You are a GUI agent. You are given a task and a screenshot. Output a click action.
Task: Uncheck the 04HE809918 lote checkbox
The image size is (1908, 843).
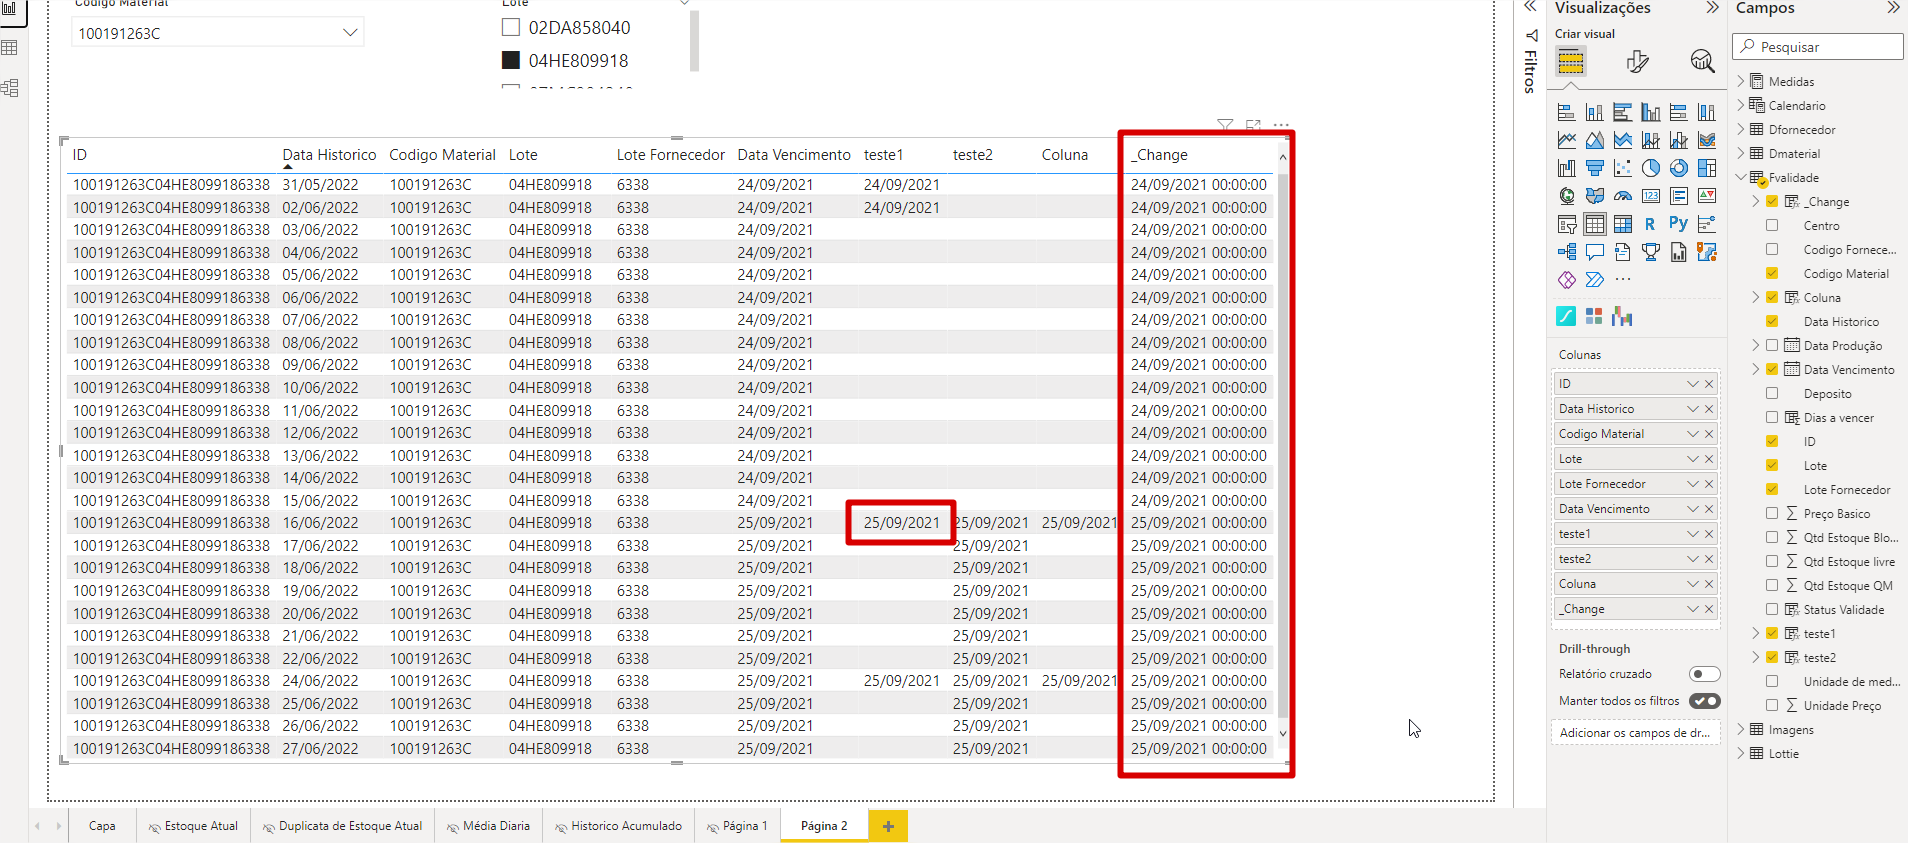pyautogui.click(x=511, y=60)
